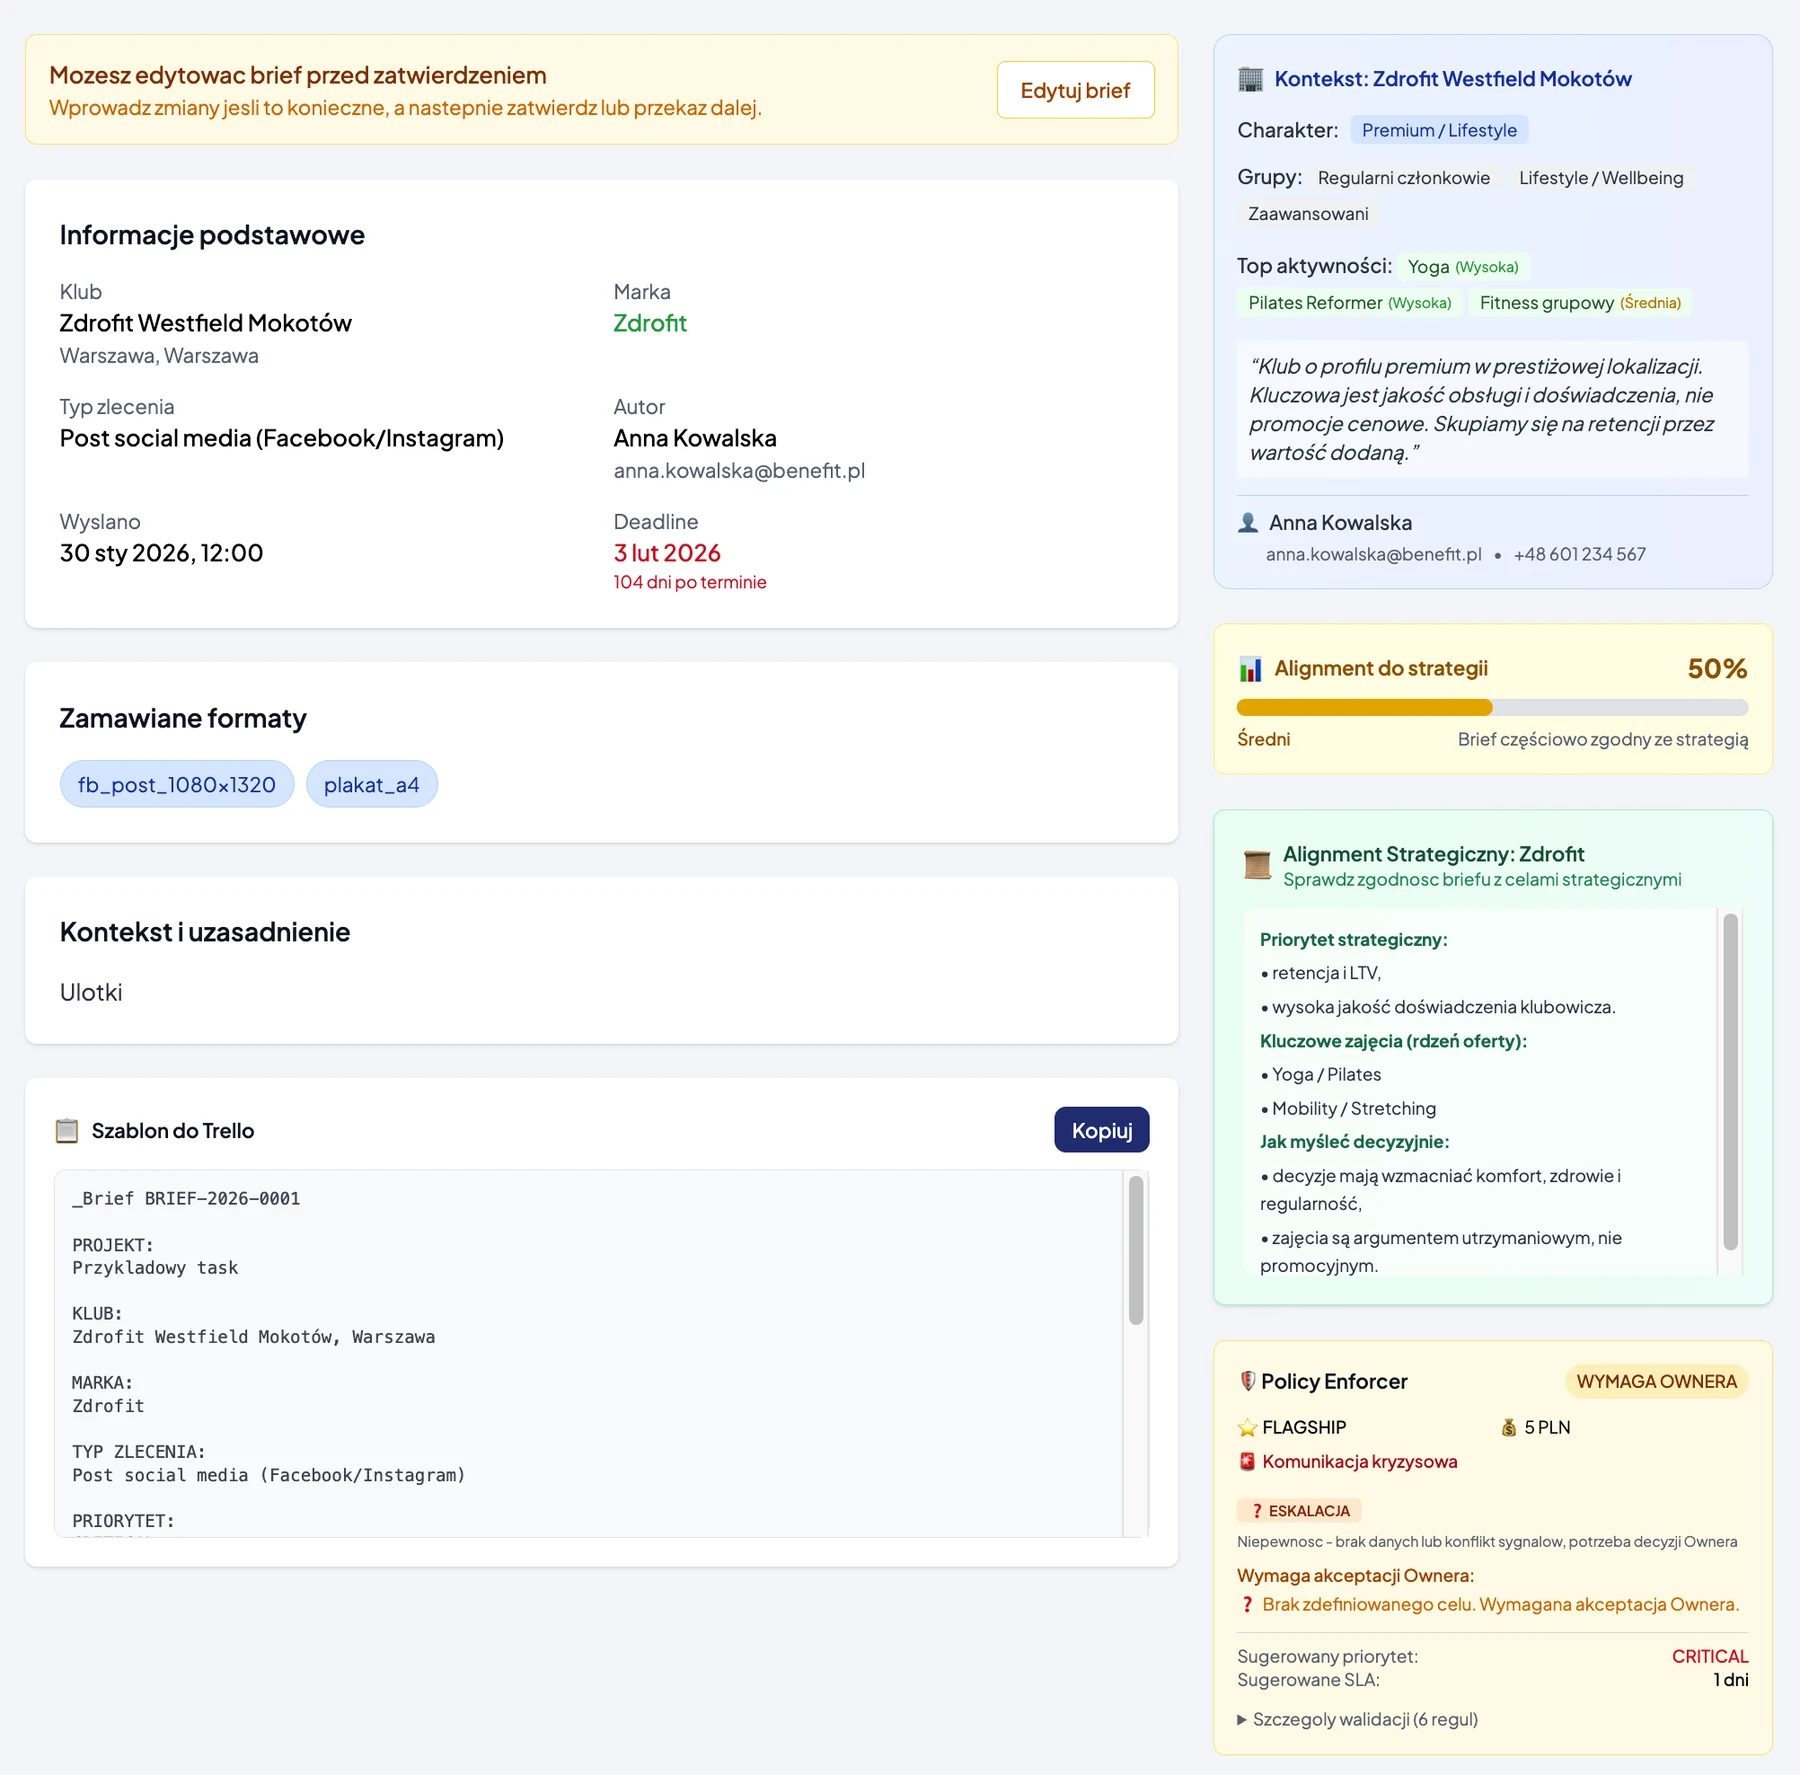Click the Alignment strategy 50% progress bar
Viewport: 1800px width, 1775px height.
pyautogui.click(x=1492, y=708)
